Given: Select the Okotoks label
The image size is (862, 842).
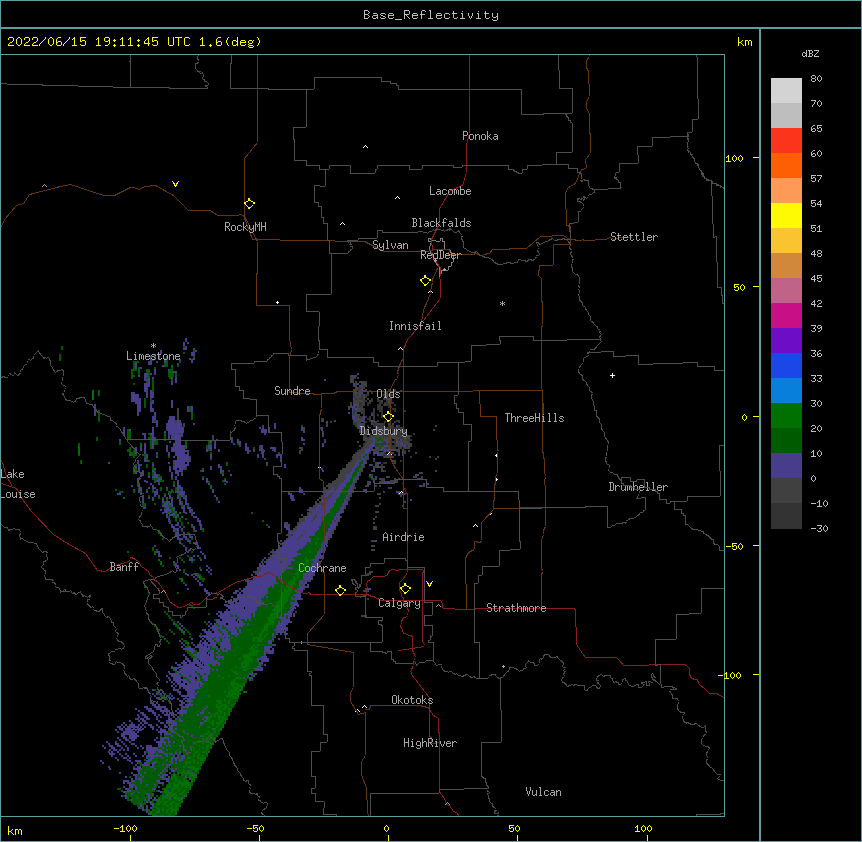Looking at the screenshot, I should (412, 700).
